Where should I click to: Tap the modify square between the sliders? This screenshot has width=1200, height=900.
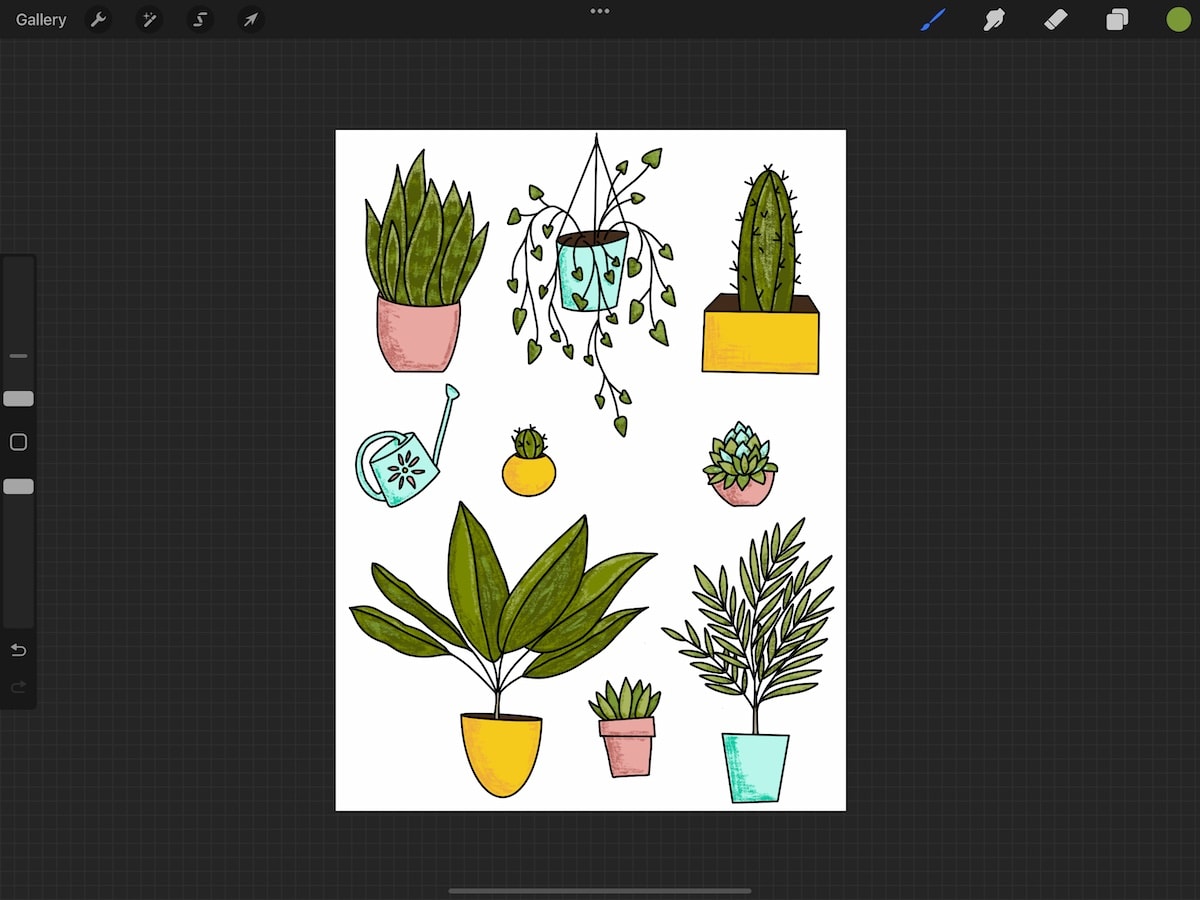(18, 442)
